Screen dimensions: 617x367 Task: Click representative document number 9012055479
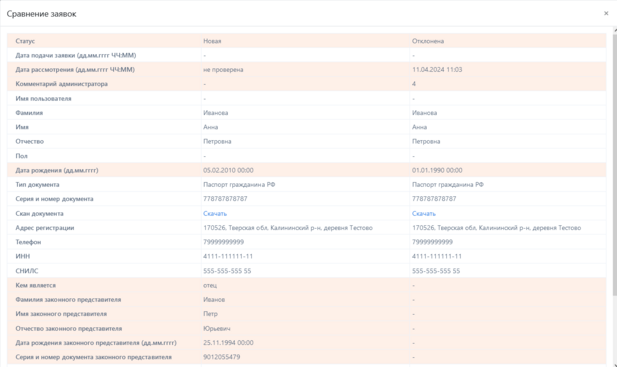pyautogui.click(x=222, y=357)
